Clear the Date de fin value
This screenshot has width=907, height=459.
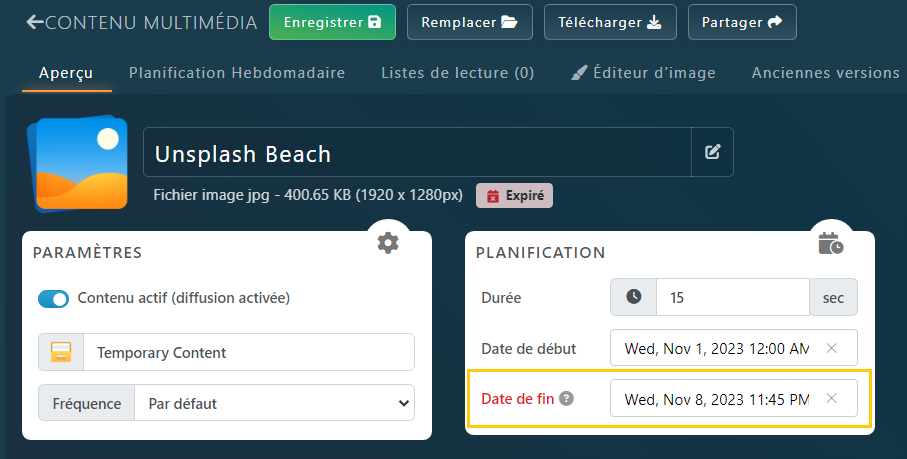(831, 398)
